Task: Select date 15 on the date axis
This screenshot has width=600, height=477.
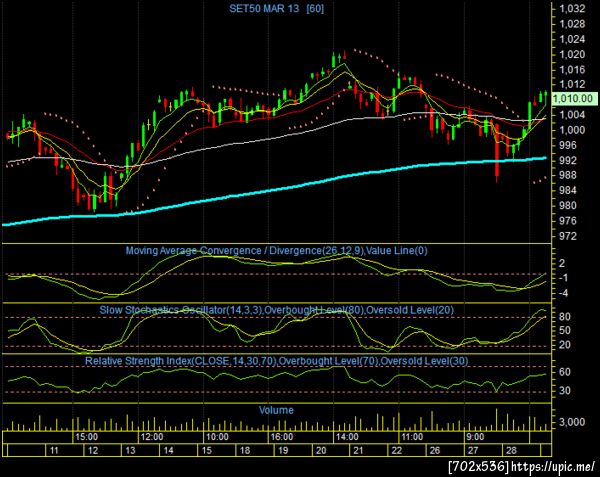Action: click(207, 450)
